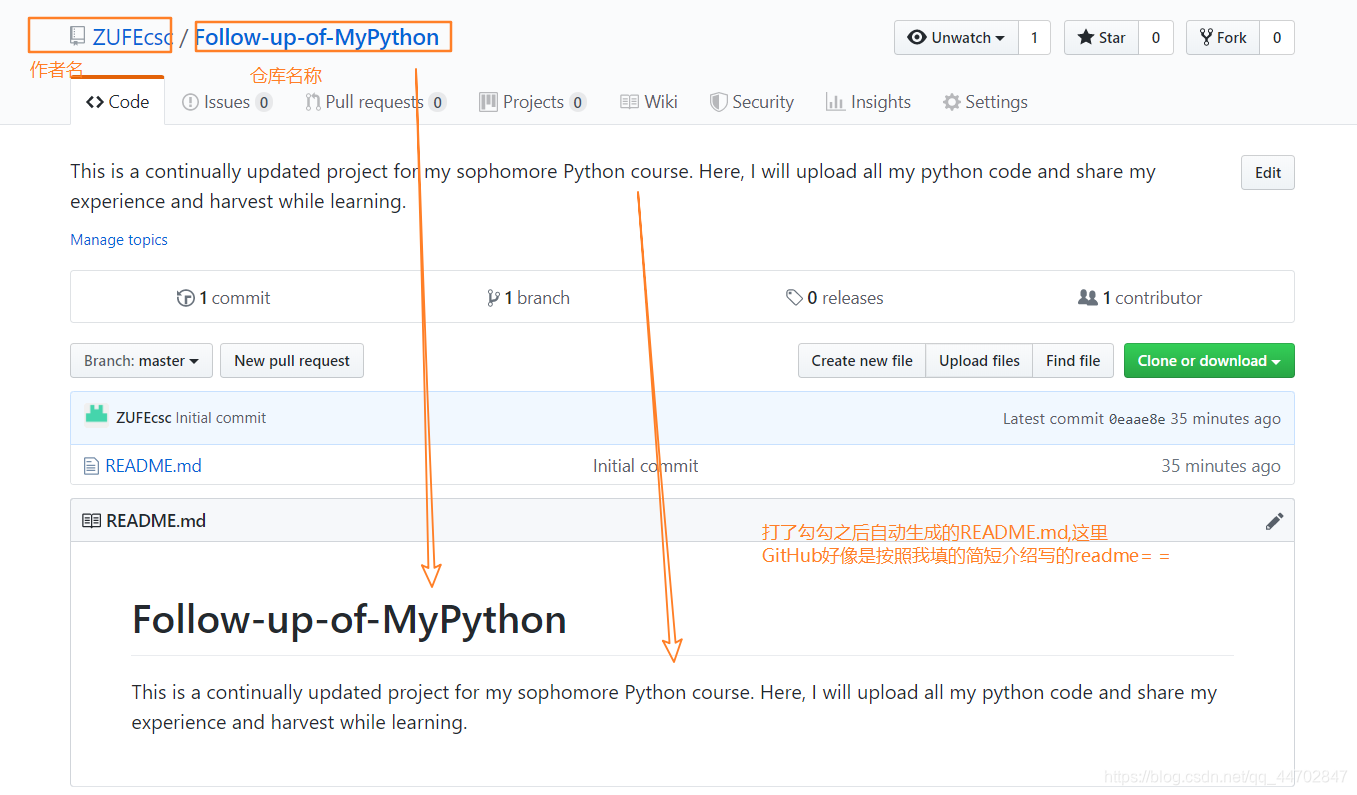Switch to the Issues tab
The width and height of the screenshot is (1357, 795).
(x=227, y=102)
